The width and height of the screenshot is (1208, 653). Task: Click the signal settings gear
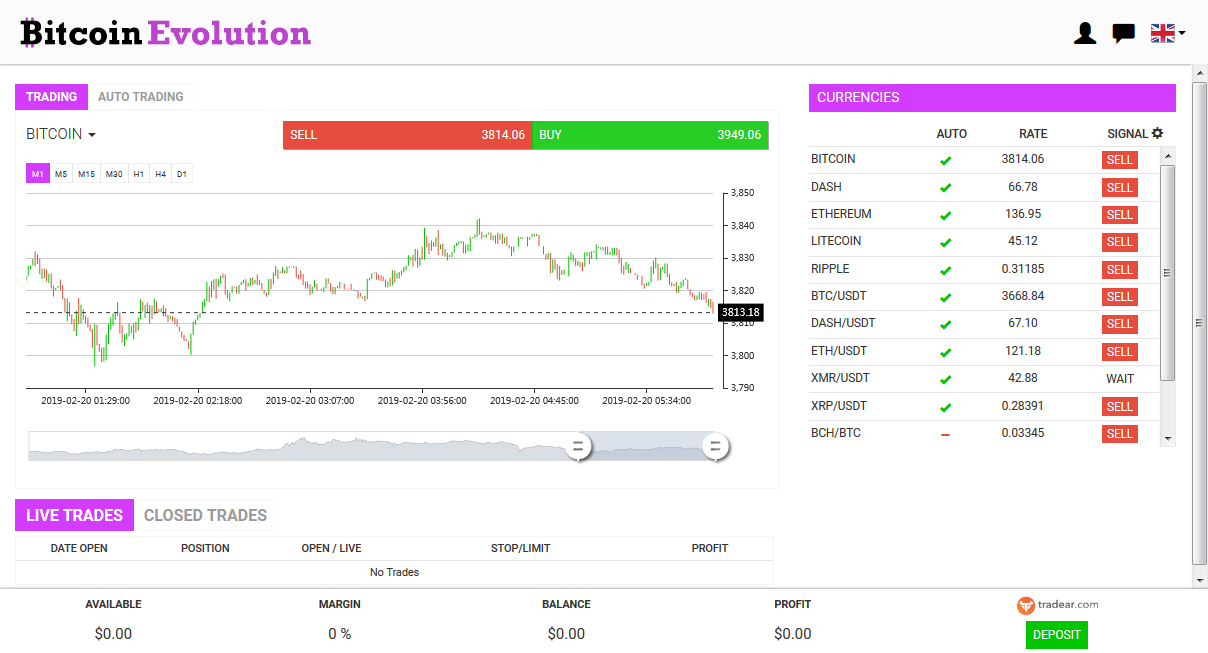coord(1158,132)
